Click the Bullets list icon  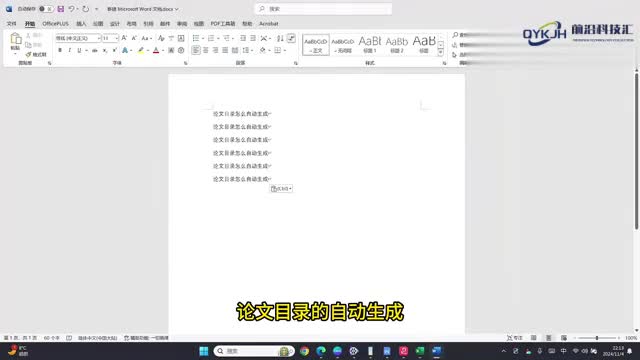196,38
